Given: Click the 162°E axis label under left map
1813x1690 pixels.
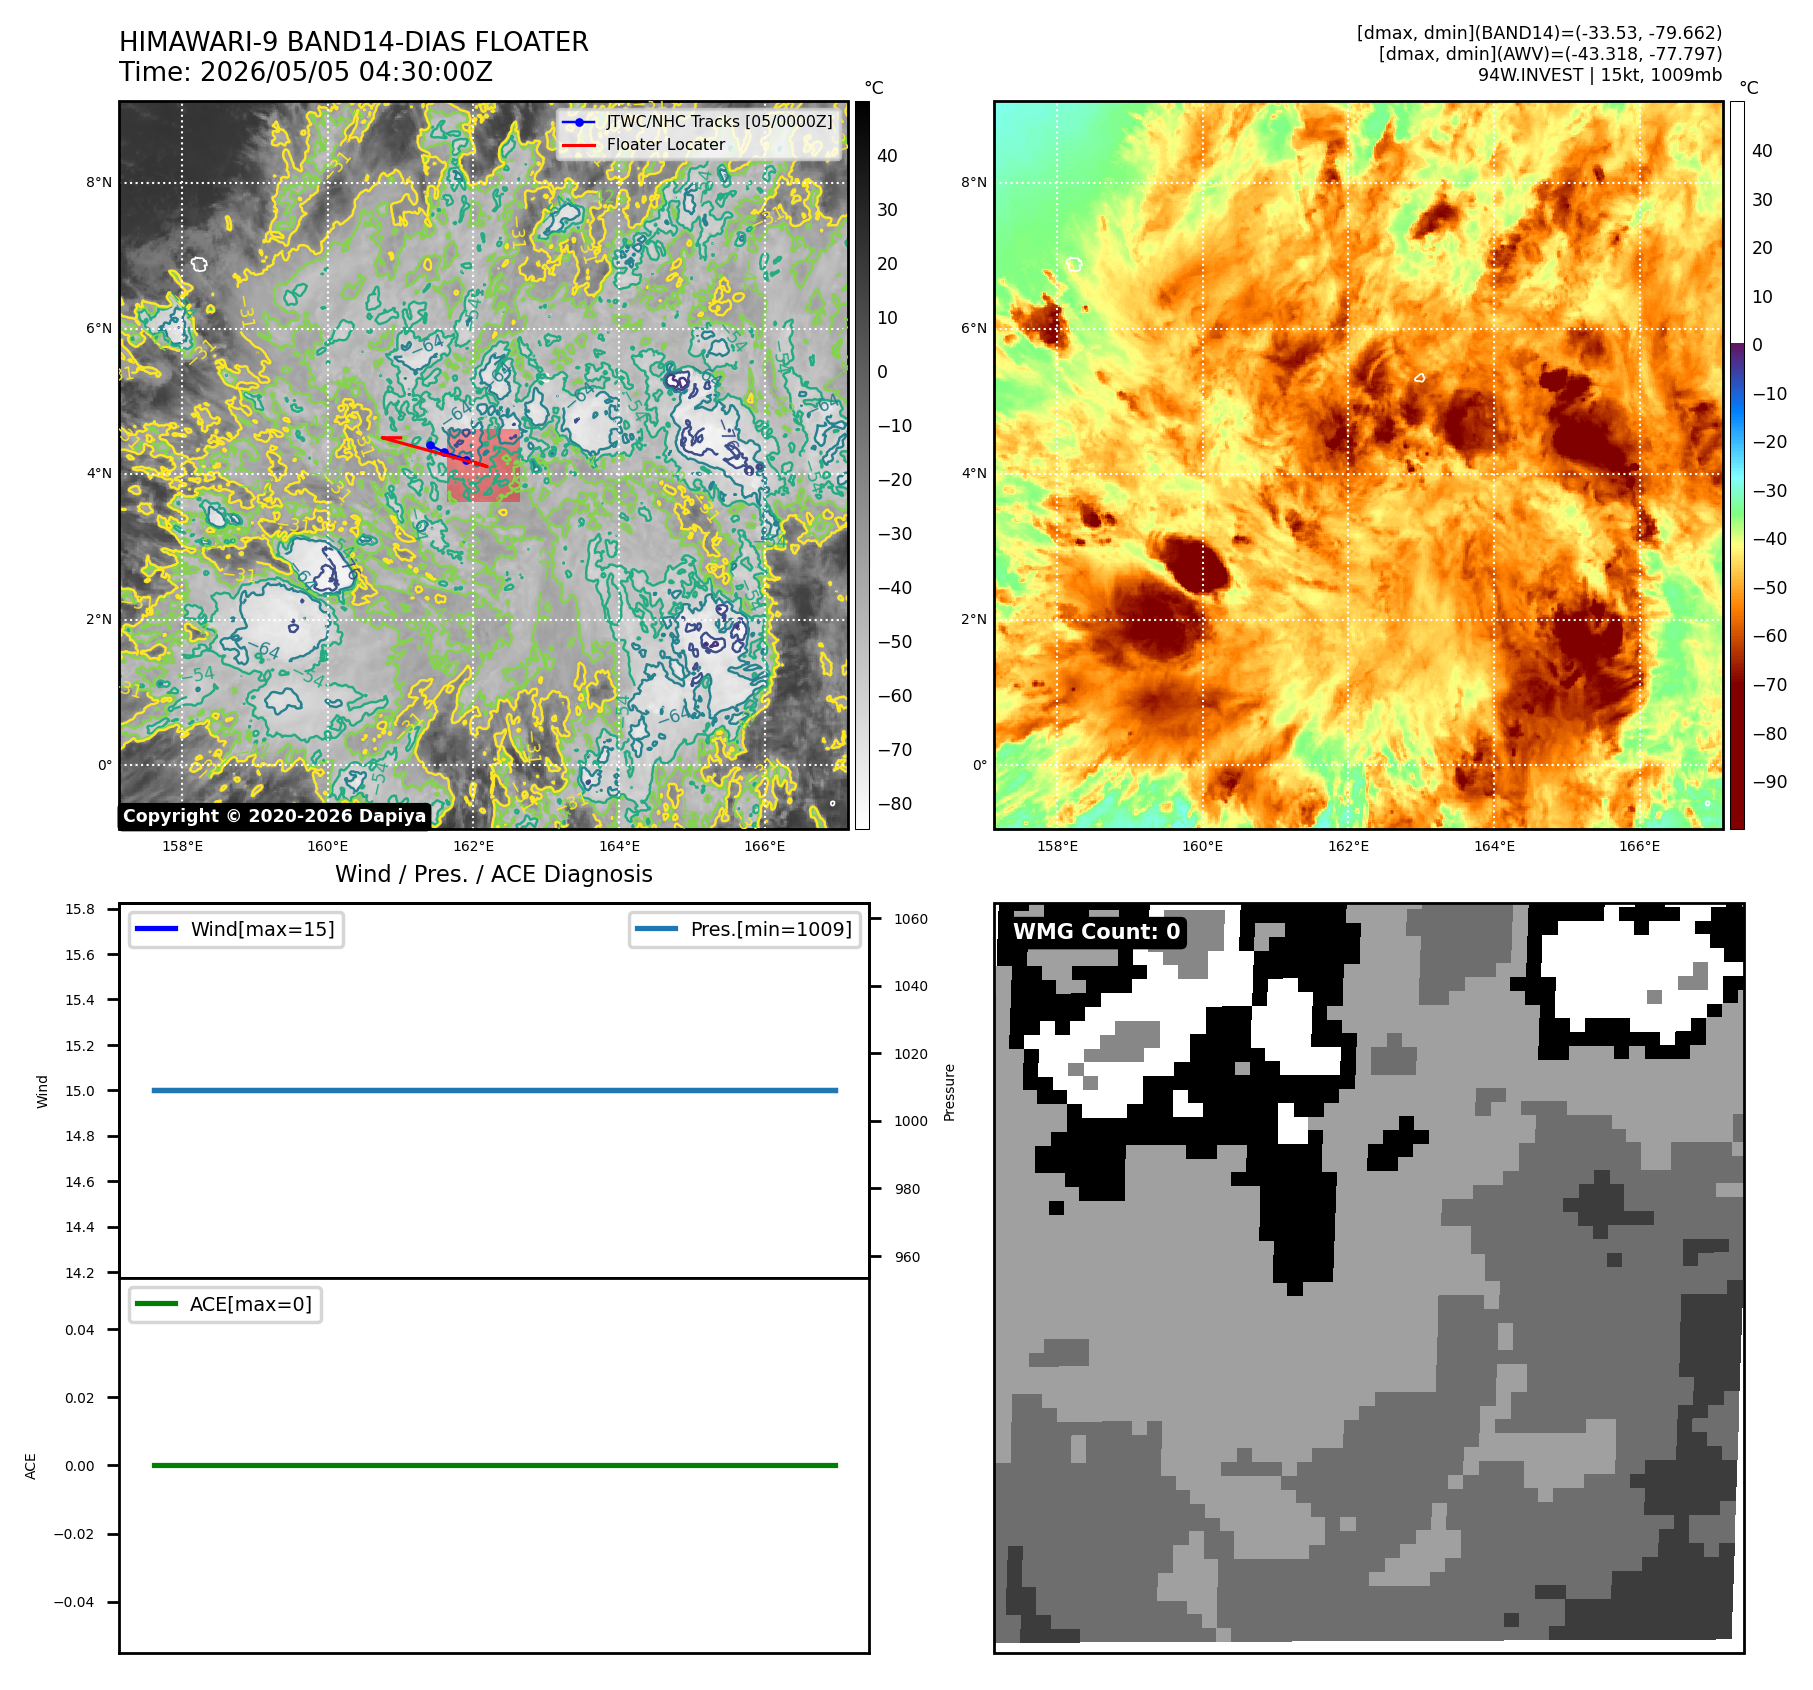Looking at the screenshot, I should click(473, 846).
